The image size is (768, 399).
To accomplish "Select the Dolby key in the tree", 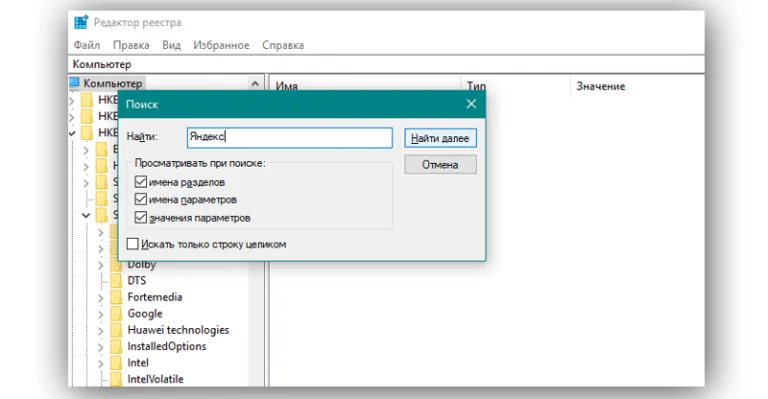I will [142, 265].
